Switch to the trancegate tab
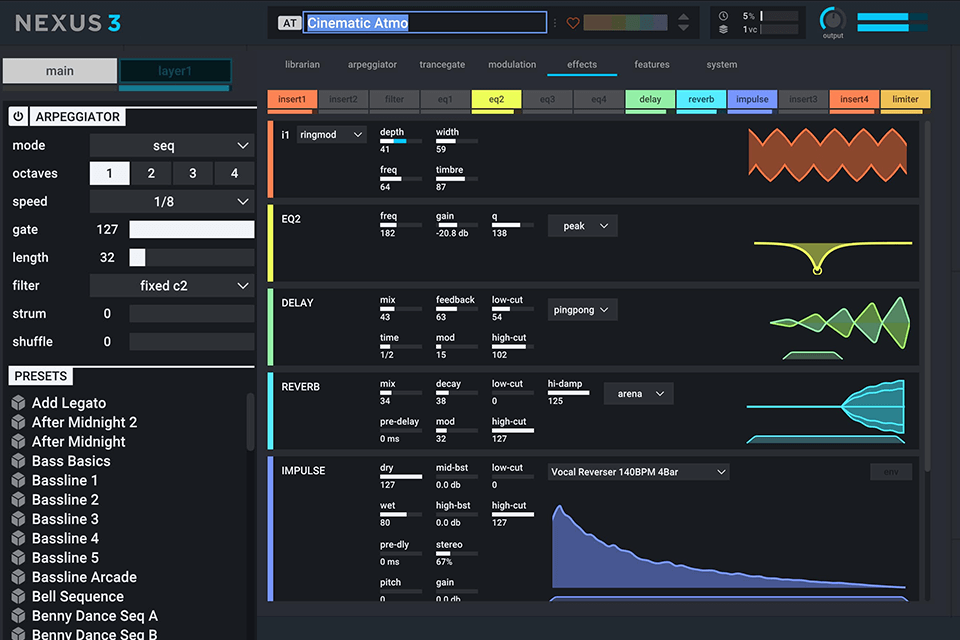Screen dimensions: 960x640 pos(442,64)
